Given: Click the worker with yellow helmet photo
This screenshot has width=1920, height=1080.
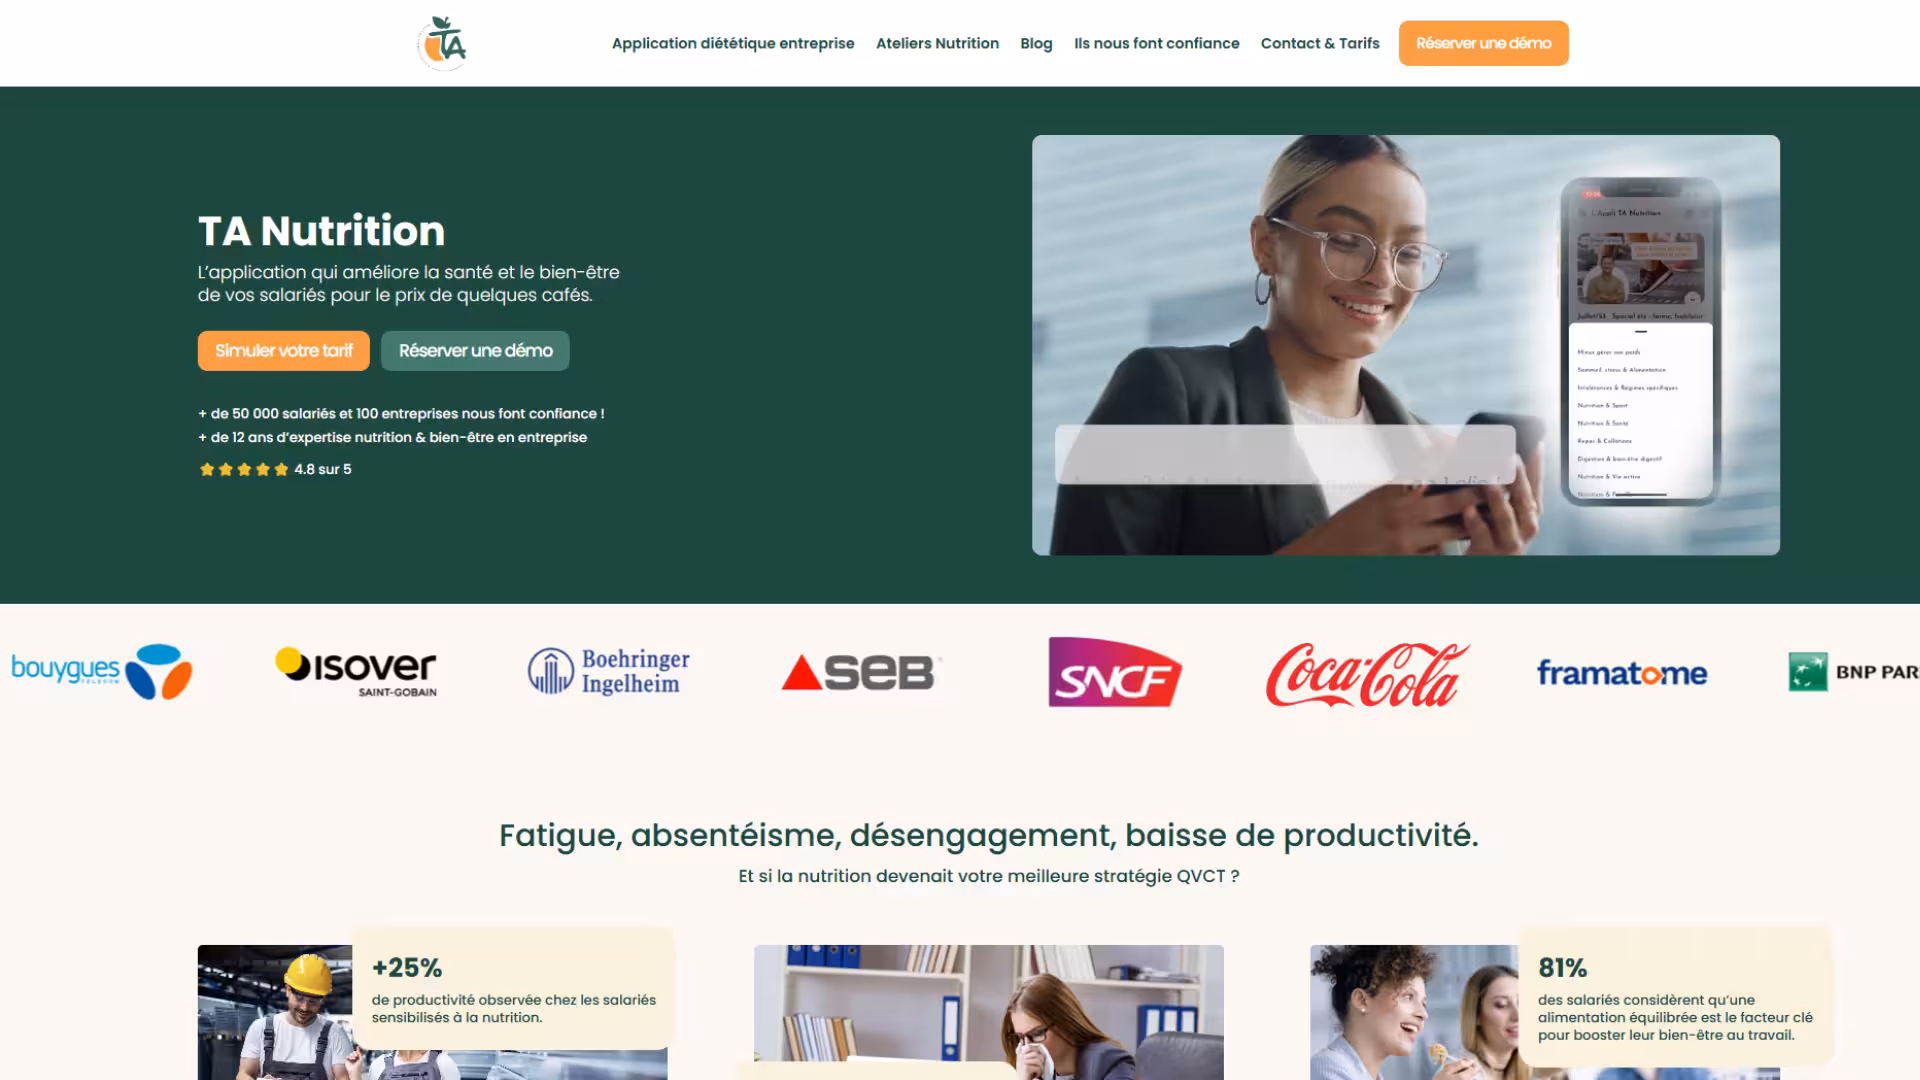Looking at the screenshot, I should point(276,1012).
